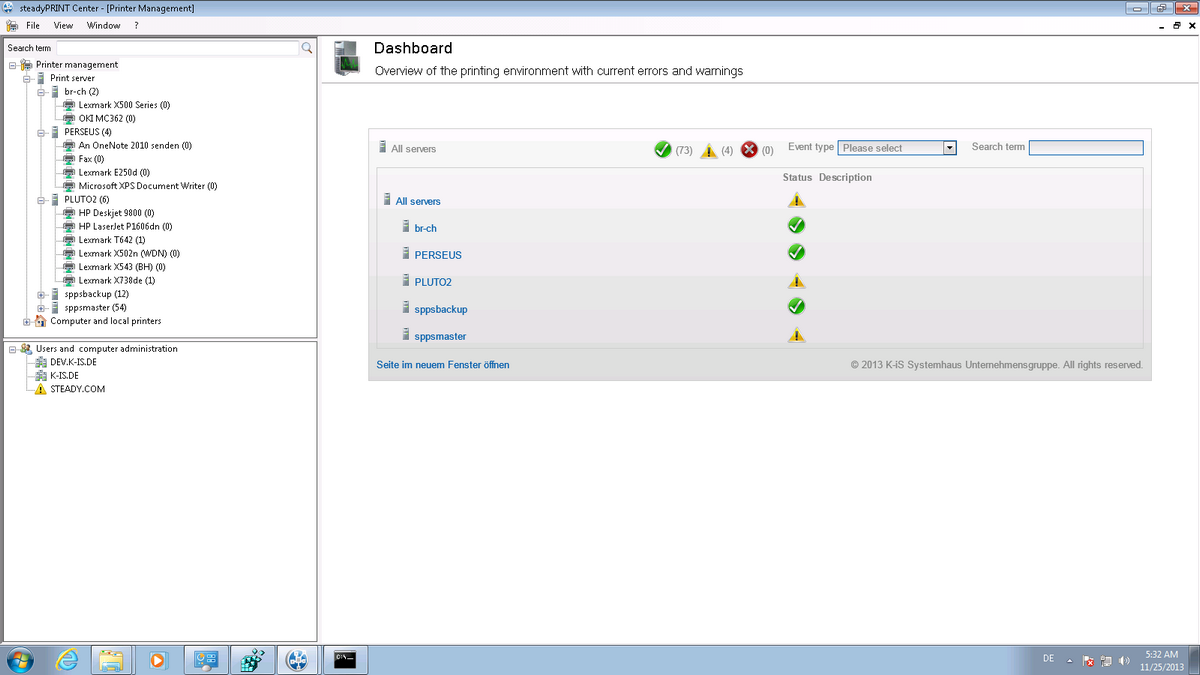Click the magnifier search icon in left panel
This screenshot has width=1200, height=675.
point(308,48)
